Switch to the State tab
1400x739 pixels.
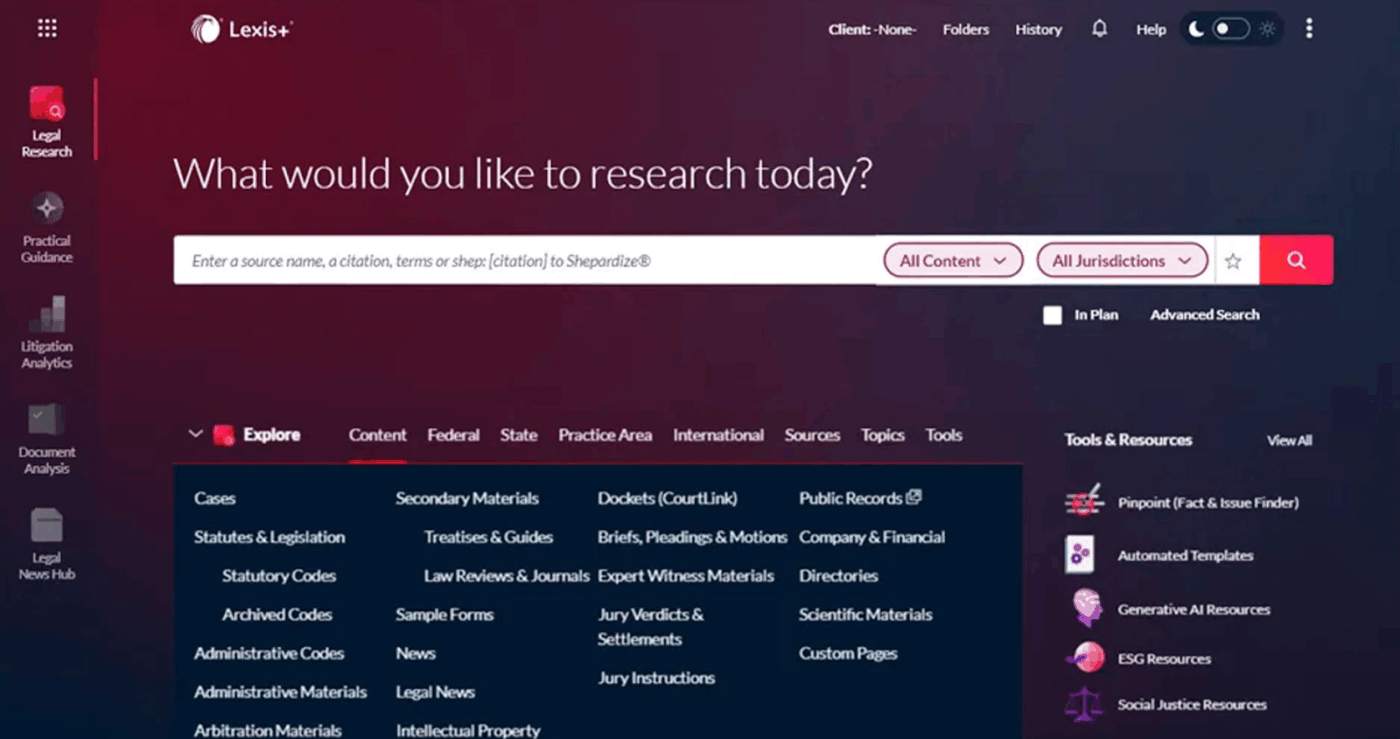point(519,435)
